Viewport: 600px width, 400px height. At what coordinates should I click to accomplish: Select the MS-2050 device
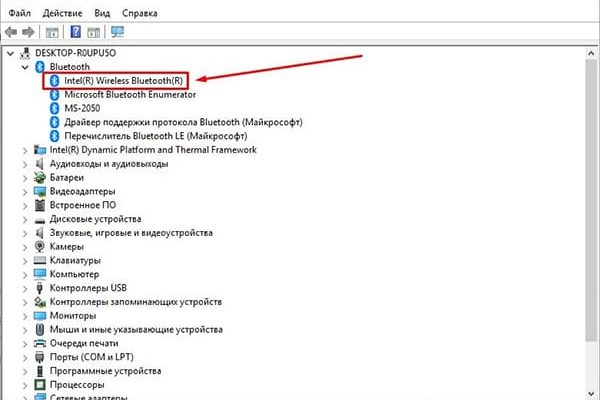82,108
